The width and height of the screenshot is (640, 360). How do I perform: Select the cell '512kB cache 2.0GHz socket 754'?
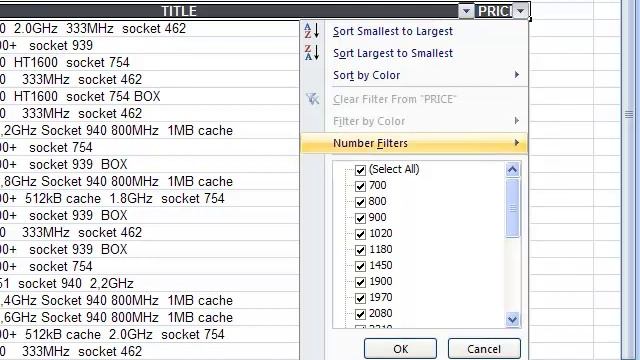[149, 334]
